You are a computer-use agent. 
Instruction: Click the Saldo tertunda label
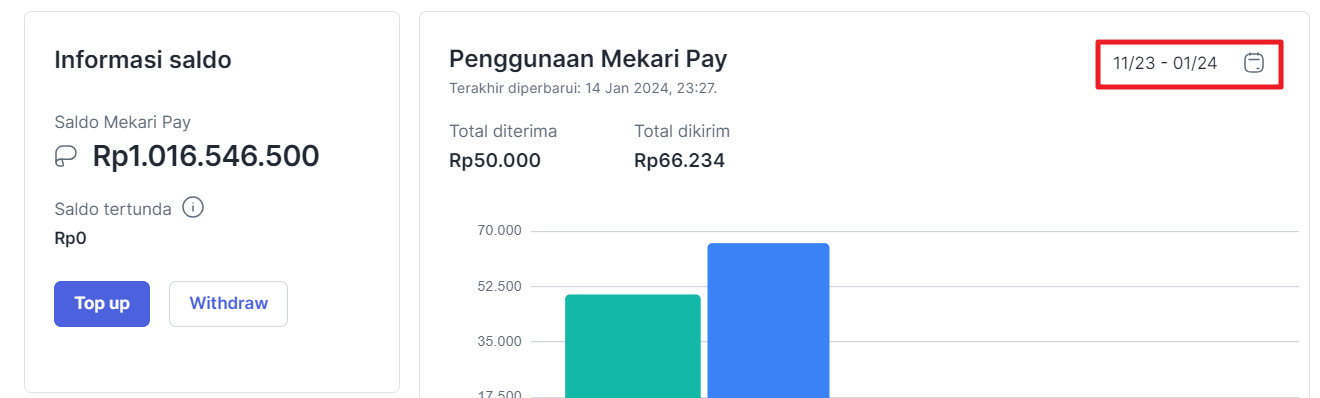click(113, 209)
